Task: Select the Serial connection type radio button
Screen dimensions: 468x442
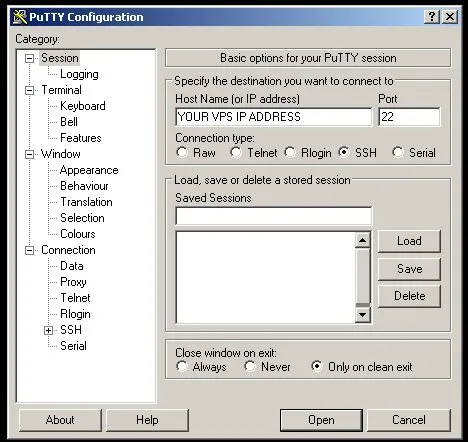Action: point(398,153)
